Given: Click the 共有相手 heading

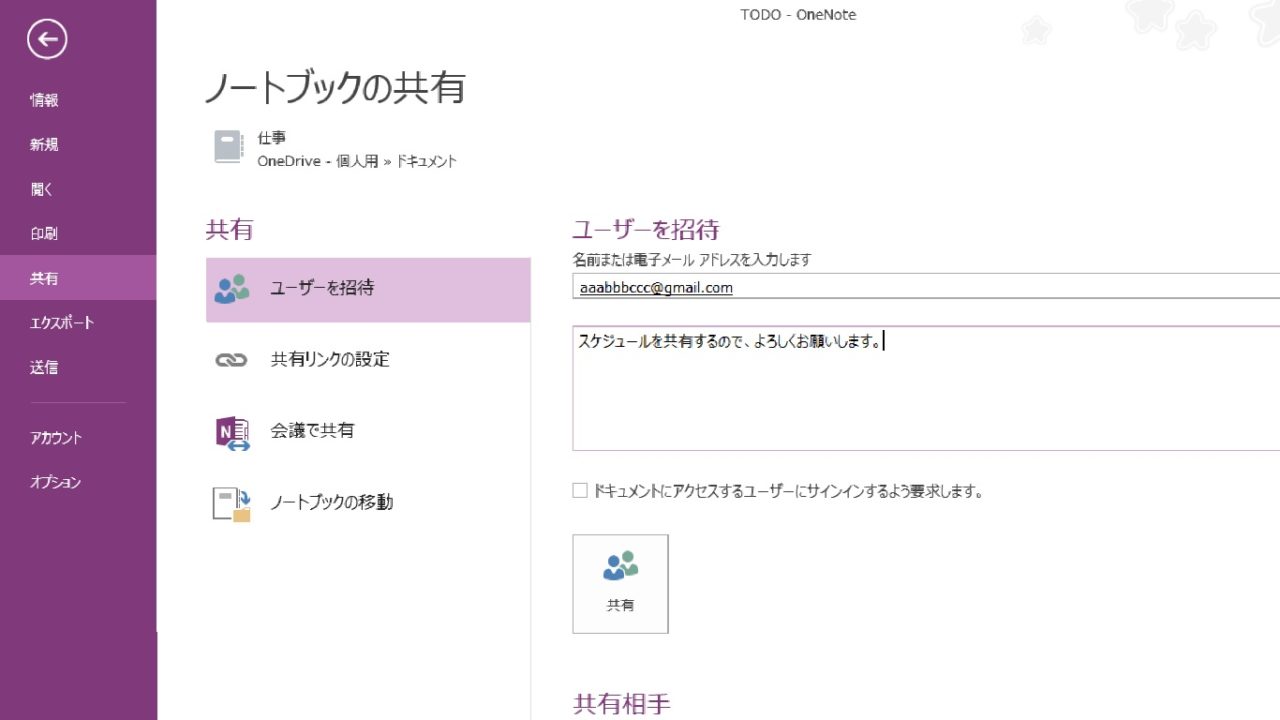Looking at the screenshot, I should [622, 704].
